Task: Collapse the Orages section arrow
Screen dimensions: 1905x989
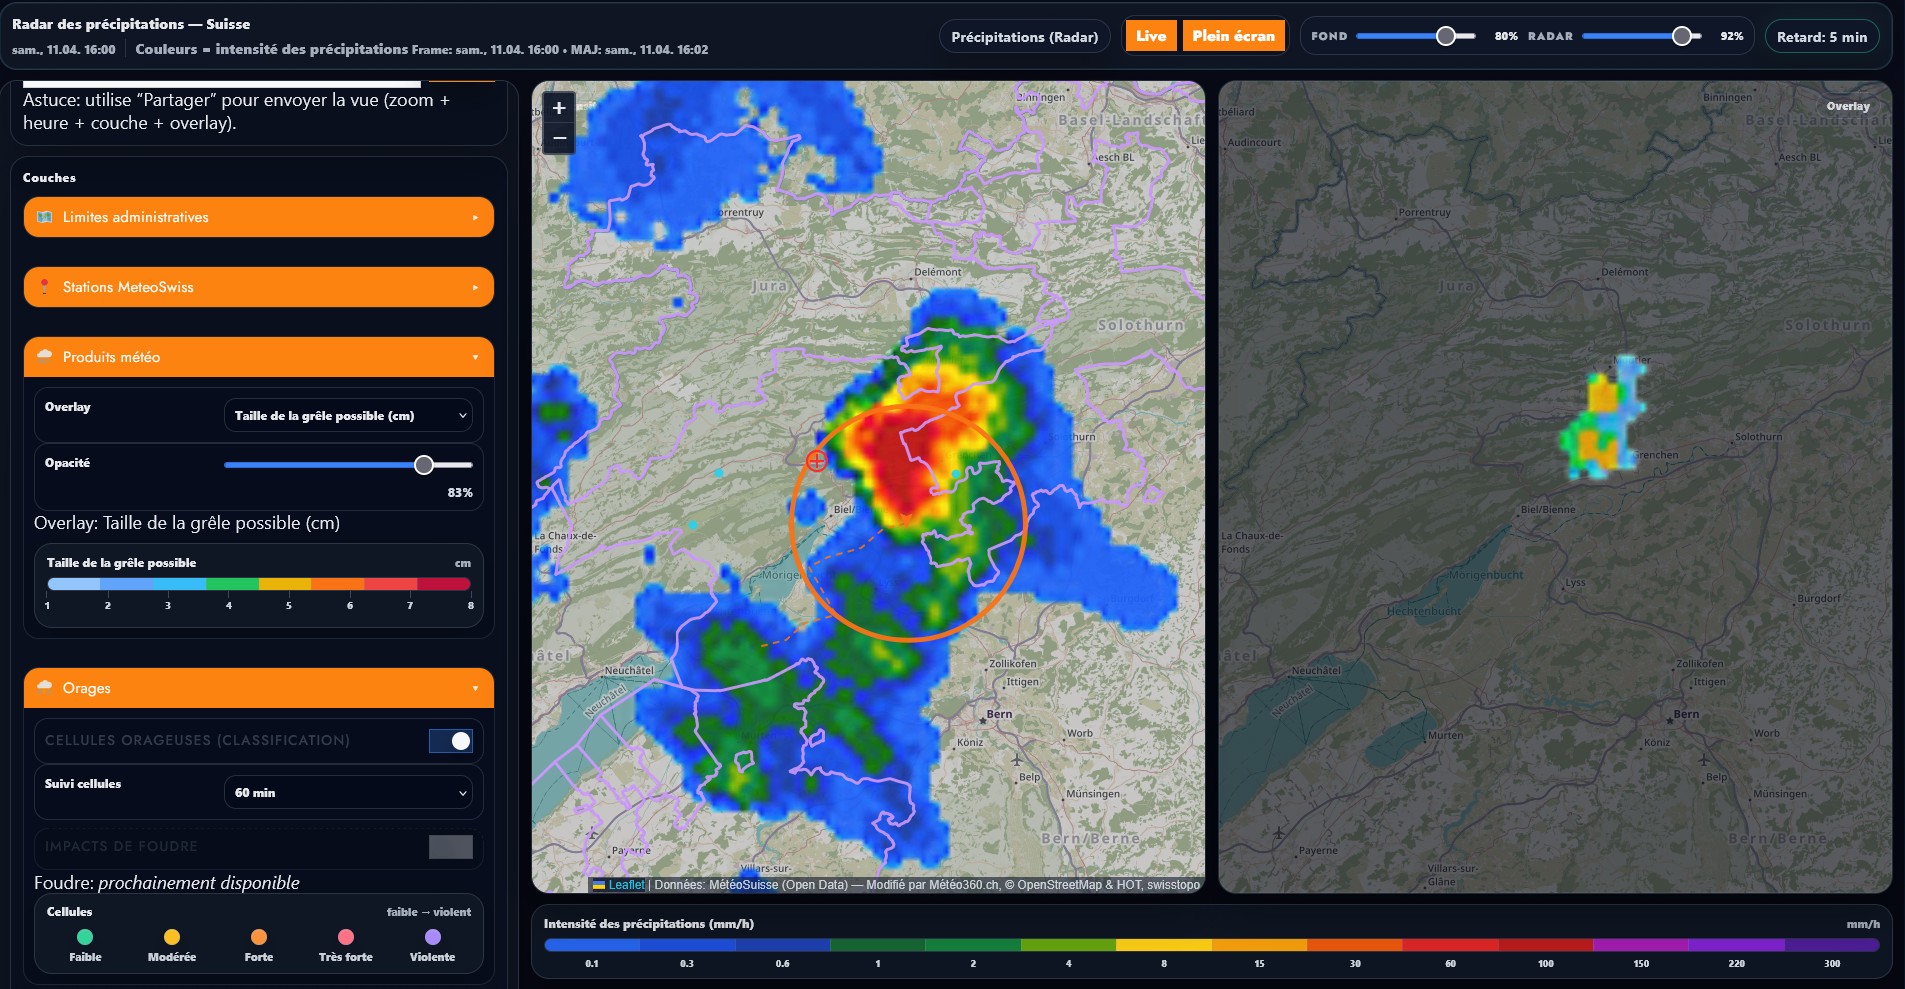Action: coord(475,689)
